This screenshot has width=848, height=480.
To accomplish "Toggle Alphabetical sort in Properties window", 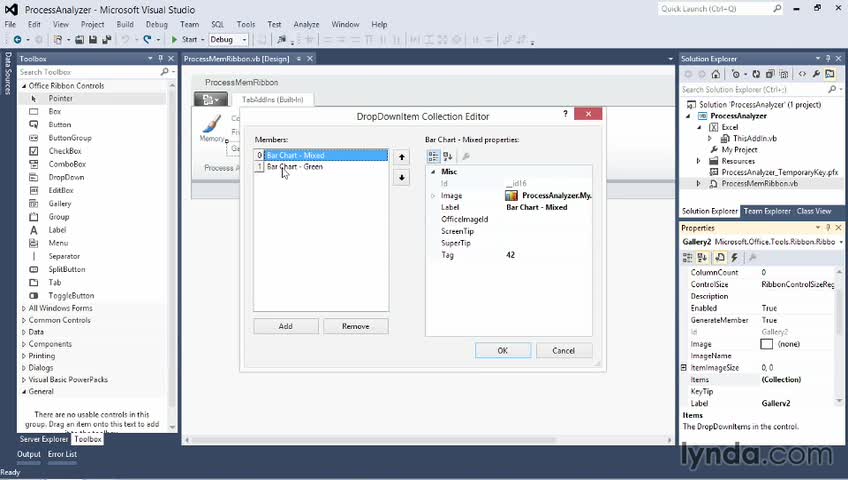I will (x=703, y=258).
